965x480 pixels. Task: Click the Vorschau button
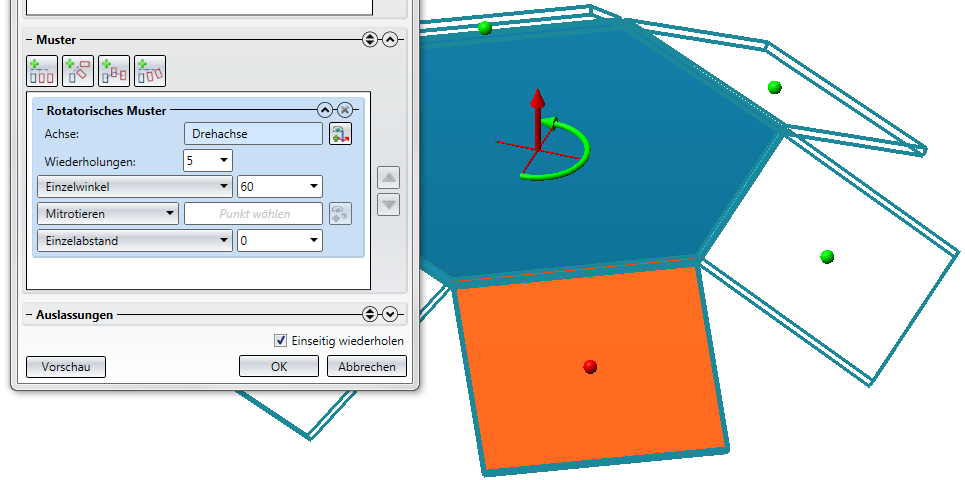click(x=66, y=367)
